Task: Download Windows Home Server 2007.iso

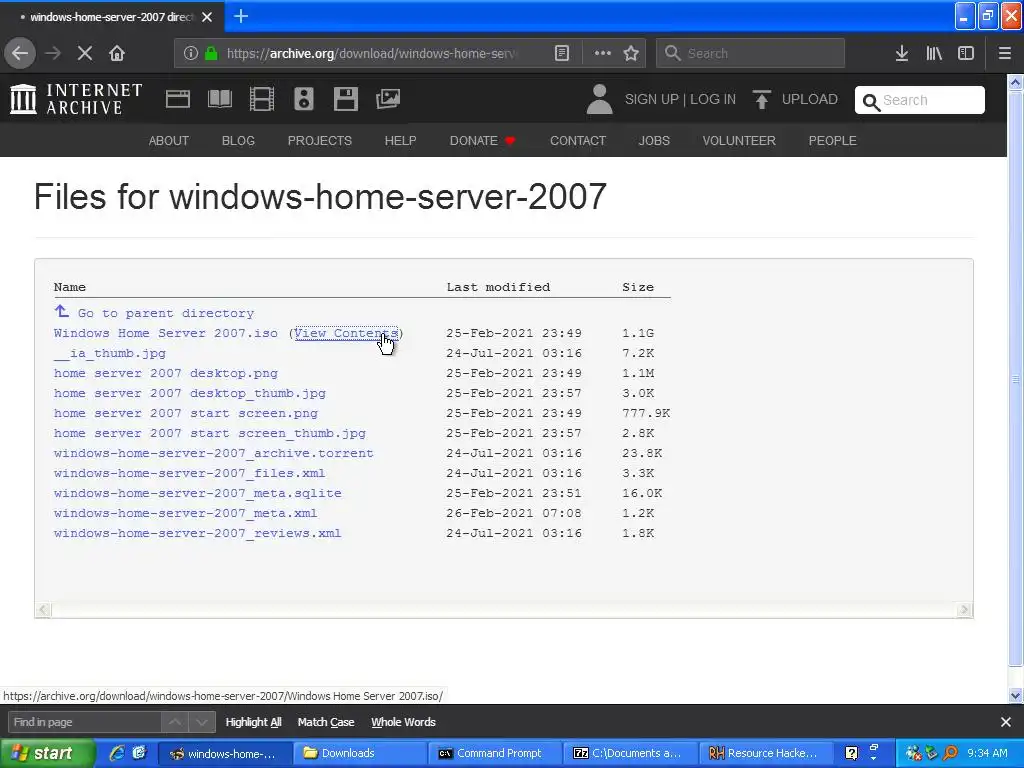Action: (166, 333)
